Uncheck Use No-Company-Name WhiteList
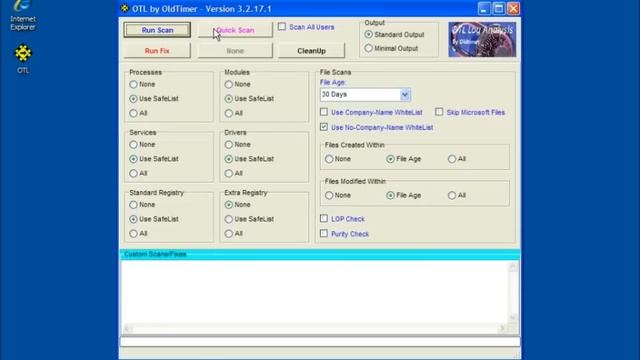This screenshot has height=360, width=640. coord(324,127)
